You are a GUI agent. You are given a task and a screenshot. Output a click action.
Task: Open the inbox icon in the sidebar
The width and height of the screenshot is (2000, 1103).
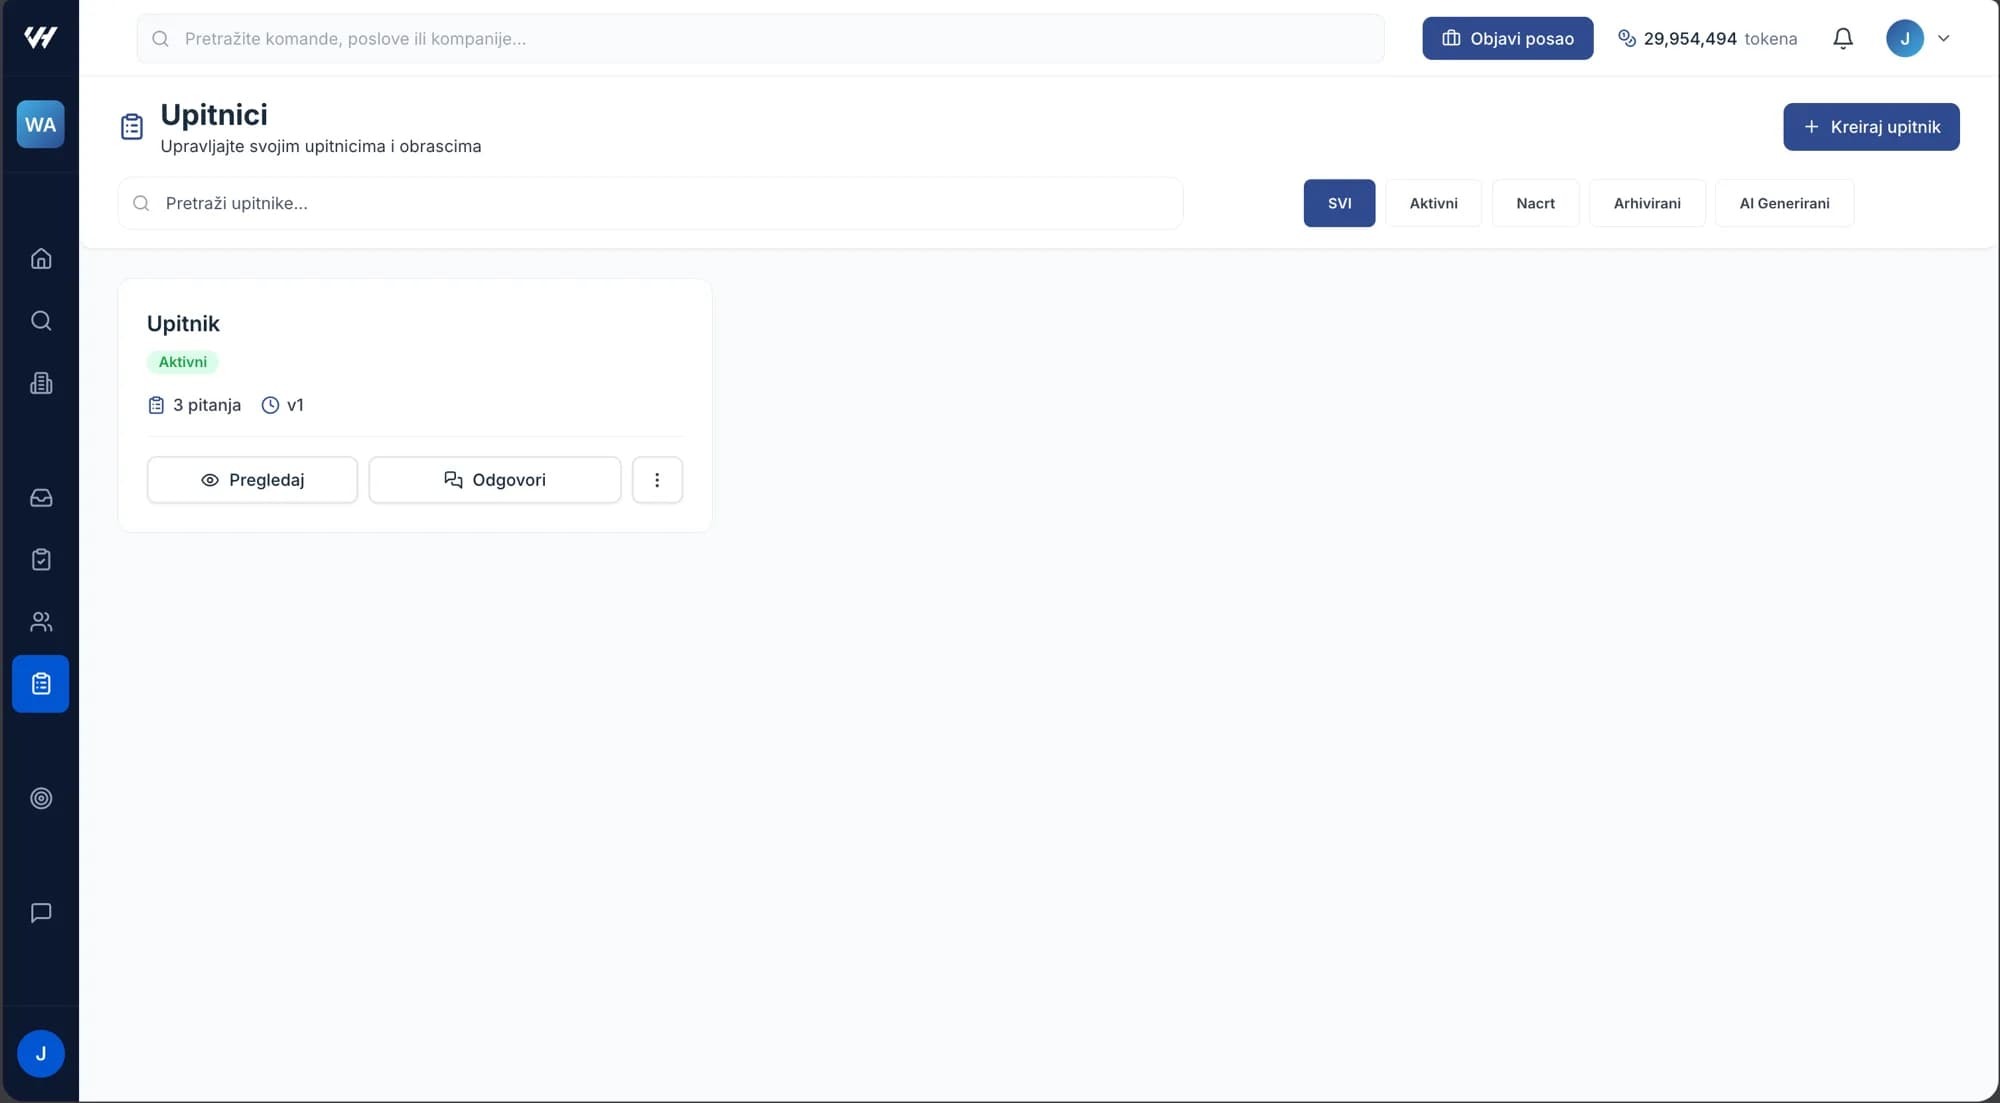click(41, 498)
